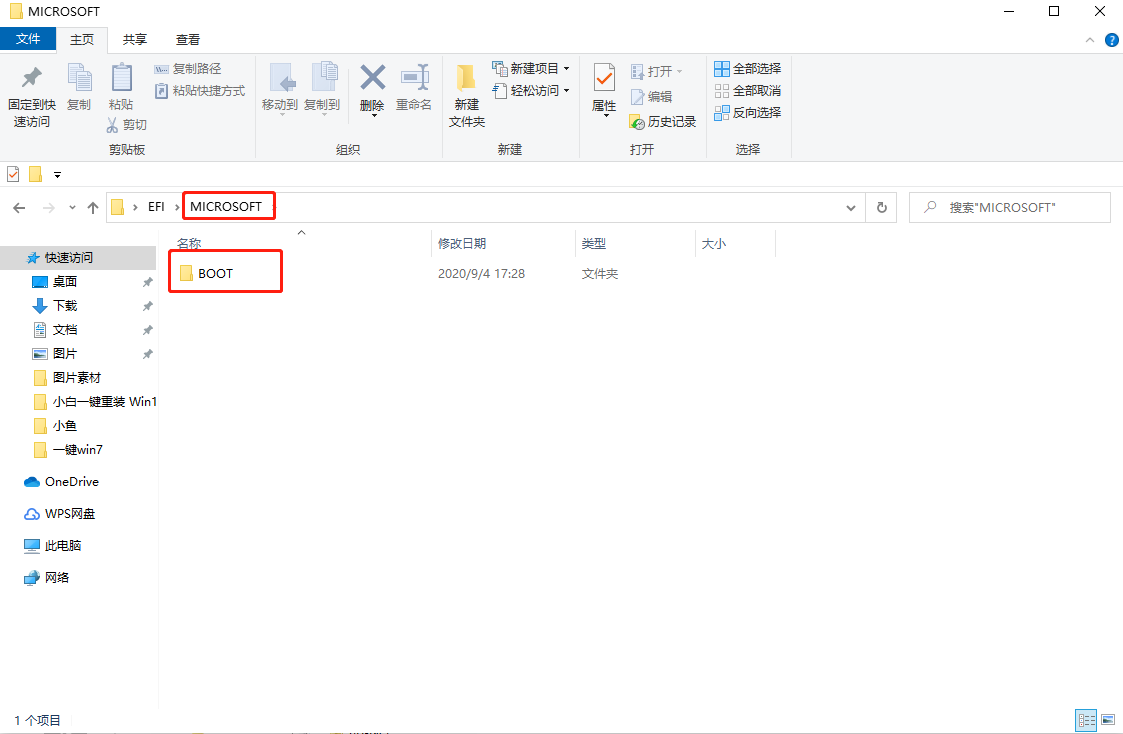1123x734 pixels.
Task: Click the 2020/9/4 17:28 date cell
Action: tap(481, 274)
